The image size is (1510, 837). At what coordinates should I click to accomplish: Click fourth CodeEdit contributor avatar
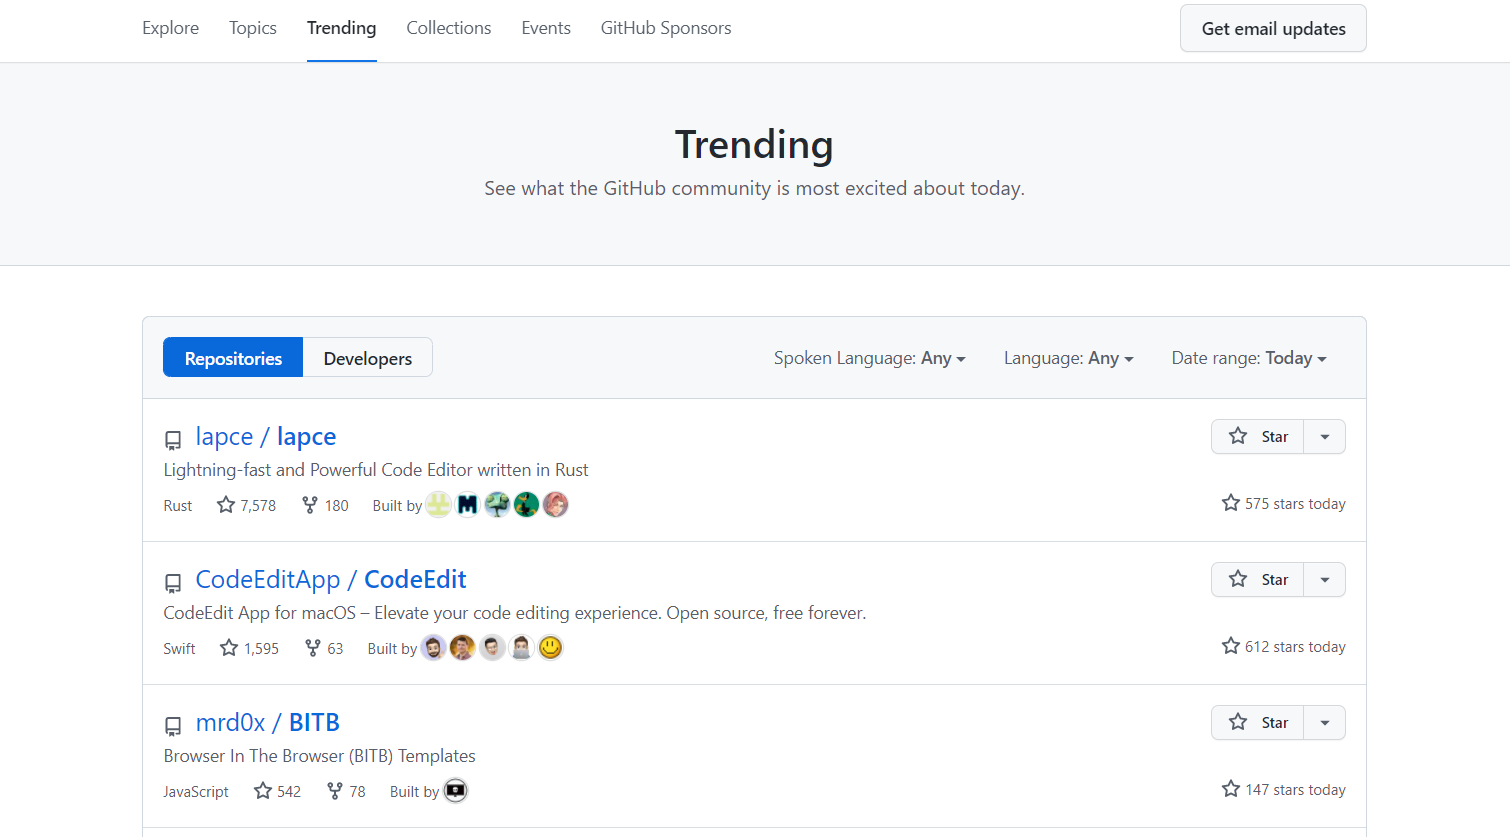(521, 647)
